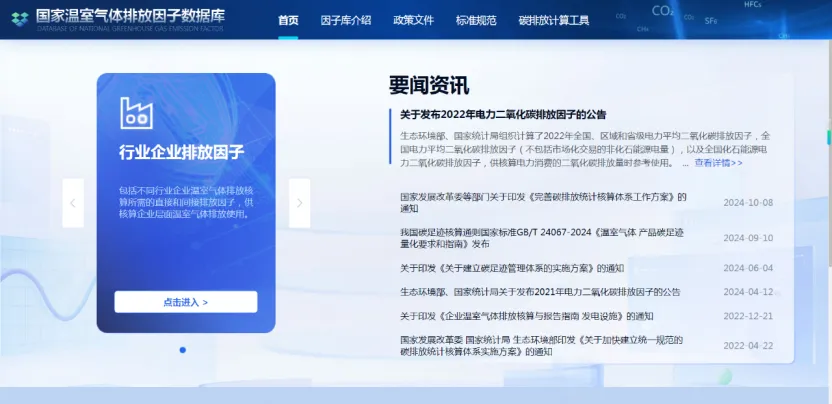Click the database logo icon in header
The image size is (832, 404).
(20, 18)
